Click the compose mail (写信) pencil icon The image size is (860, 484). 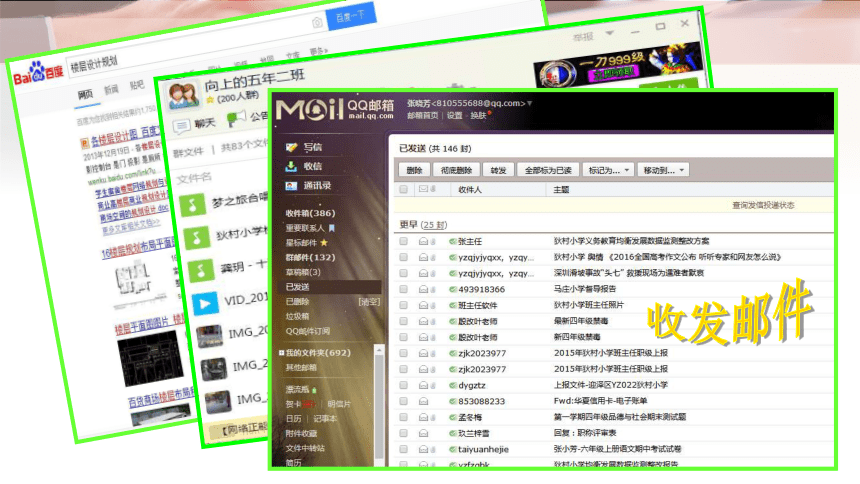tap(291, 147)
